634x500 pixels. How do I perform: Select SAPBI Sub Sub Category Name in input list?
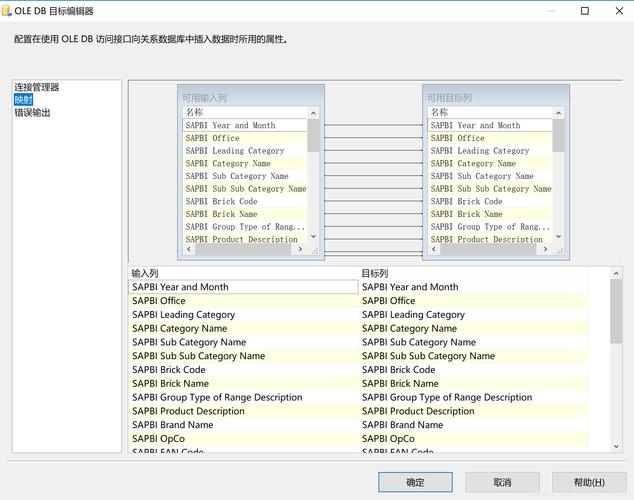pos(245,189)
